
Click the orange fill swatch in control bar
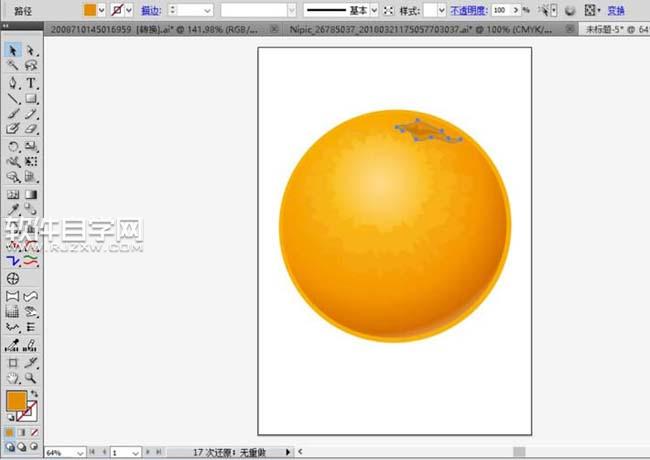point(90,10)
